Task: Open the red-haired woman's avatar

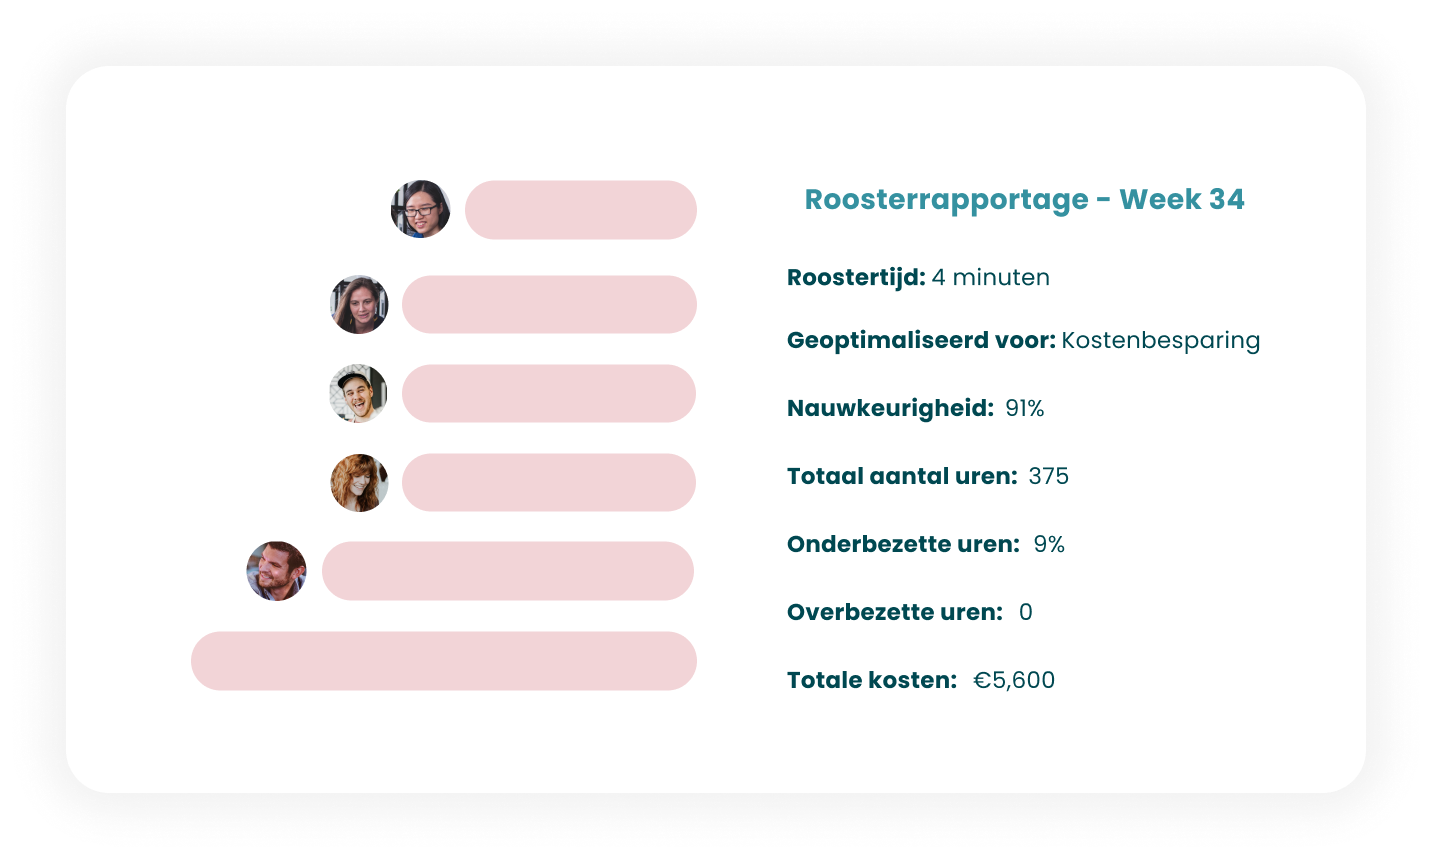Action: pos(359,482)
